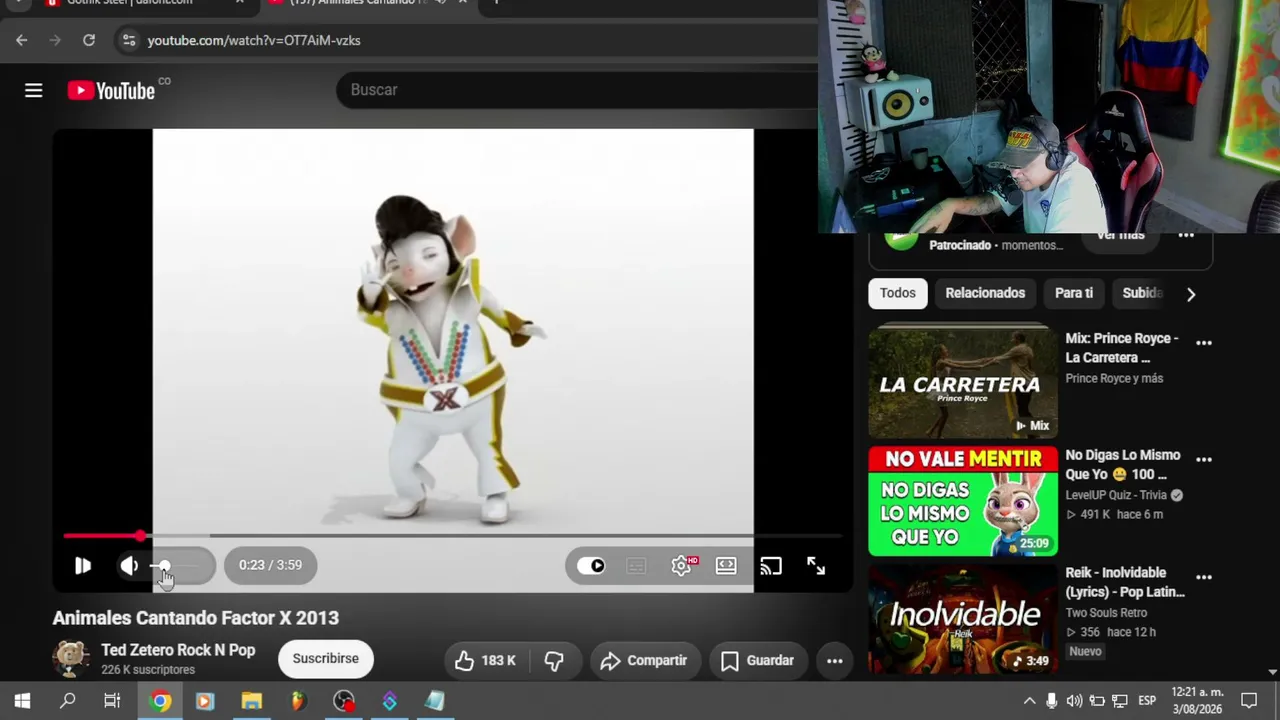
Task: Open the taskbar clock and calendar
Action: pyautogui.click(x=1196, y=701)
